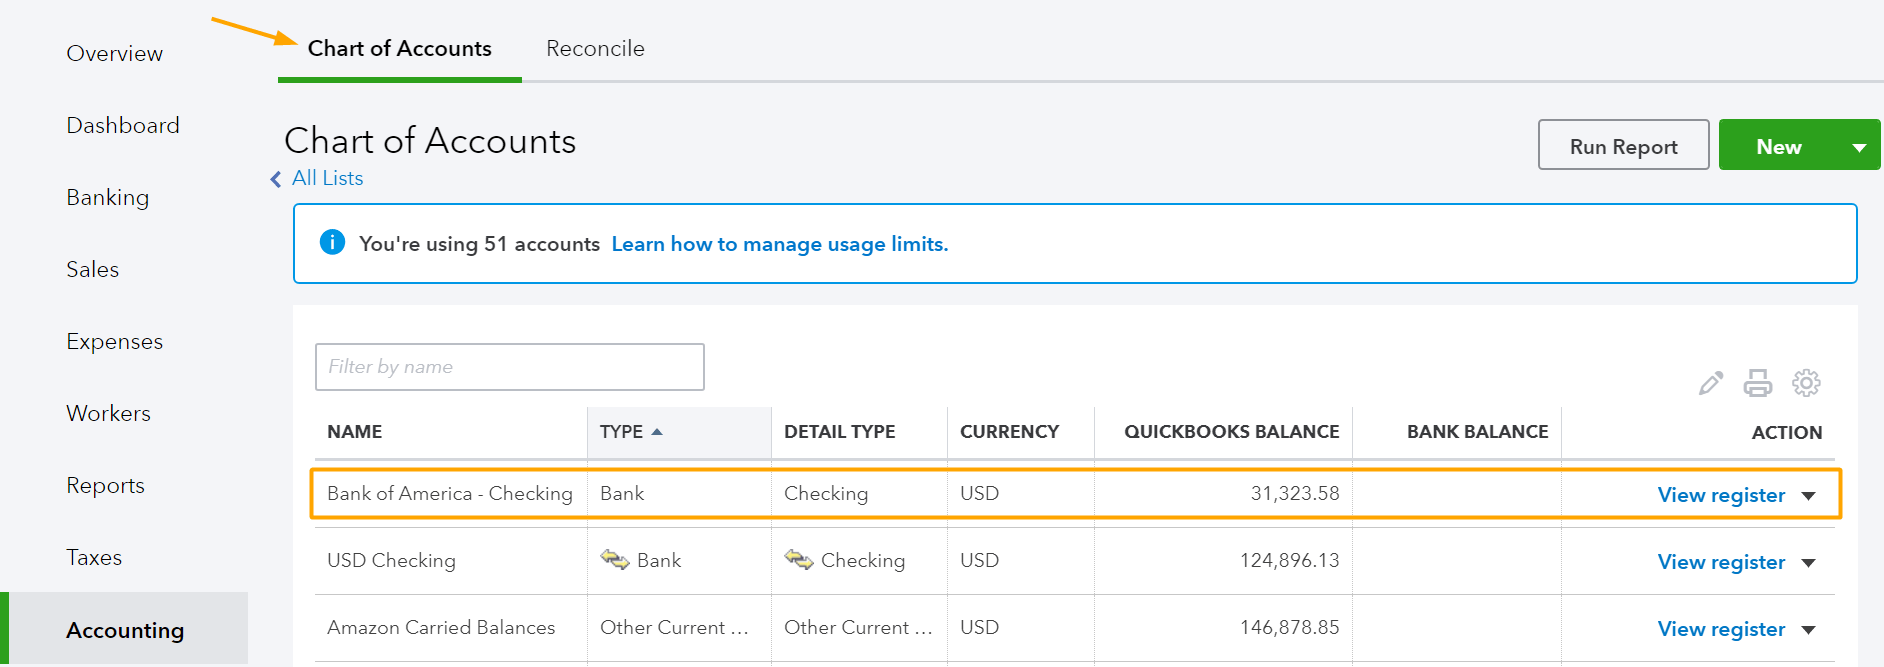Click the pencil batch edit icon
Screen dimensions: 1884x667
pyautogui.click(x=1711, y=383)
